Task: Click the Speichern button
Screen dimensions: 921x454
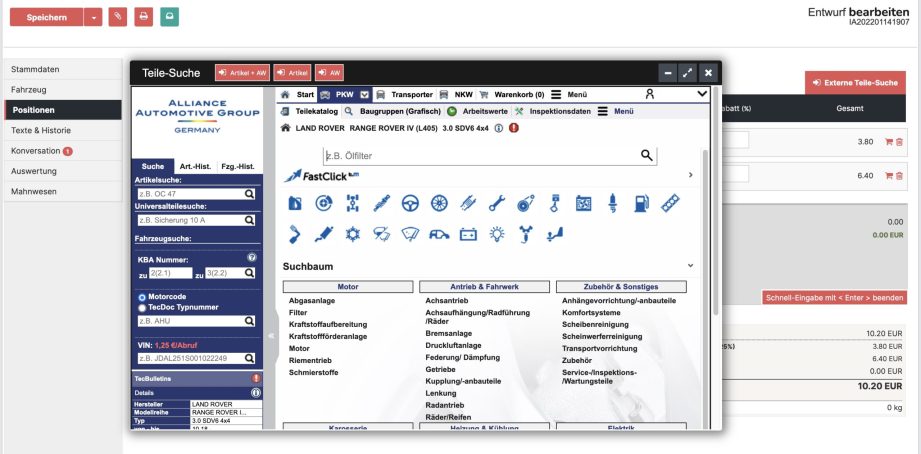Action: [x=46, y=17]
